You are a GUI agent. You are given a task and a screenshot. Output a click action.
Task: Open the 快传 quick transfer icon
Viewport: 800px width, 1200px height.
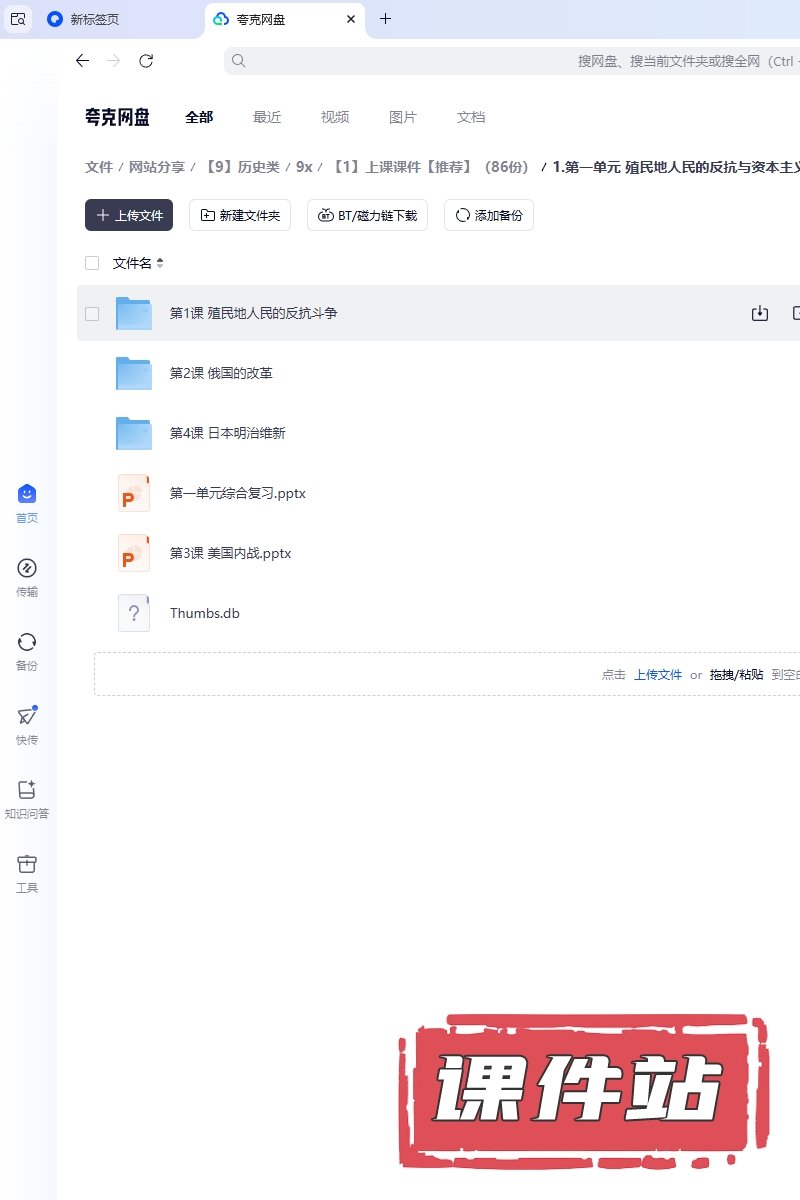(x=27, y=717)
